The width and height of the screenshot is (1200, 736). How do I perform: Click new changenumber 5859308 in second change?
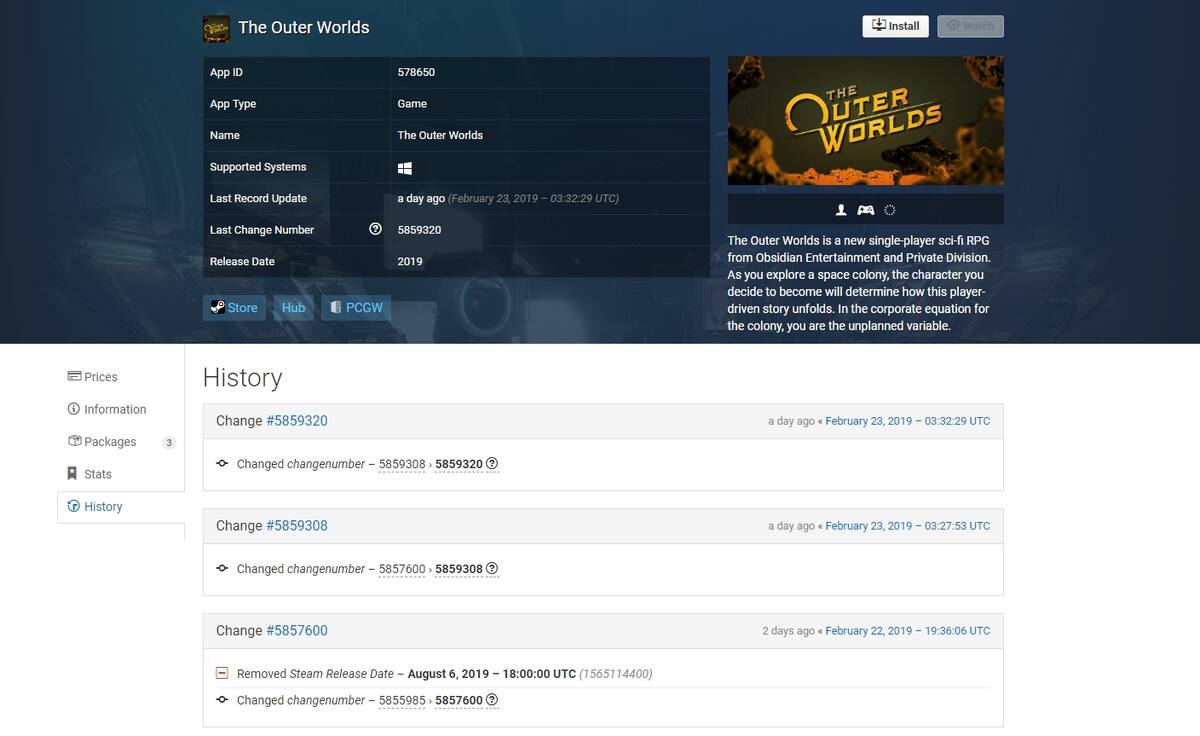(x=459, y=569)
